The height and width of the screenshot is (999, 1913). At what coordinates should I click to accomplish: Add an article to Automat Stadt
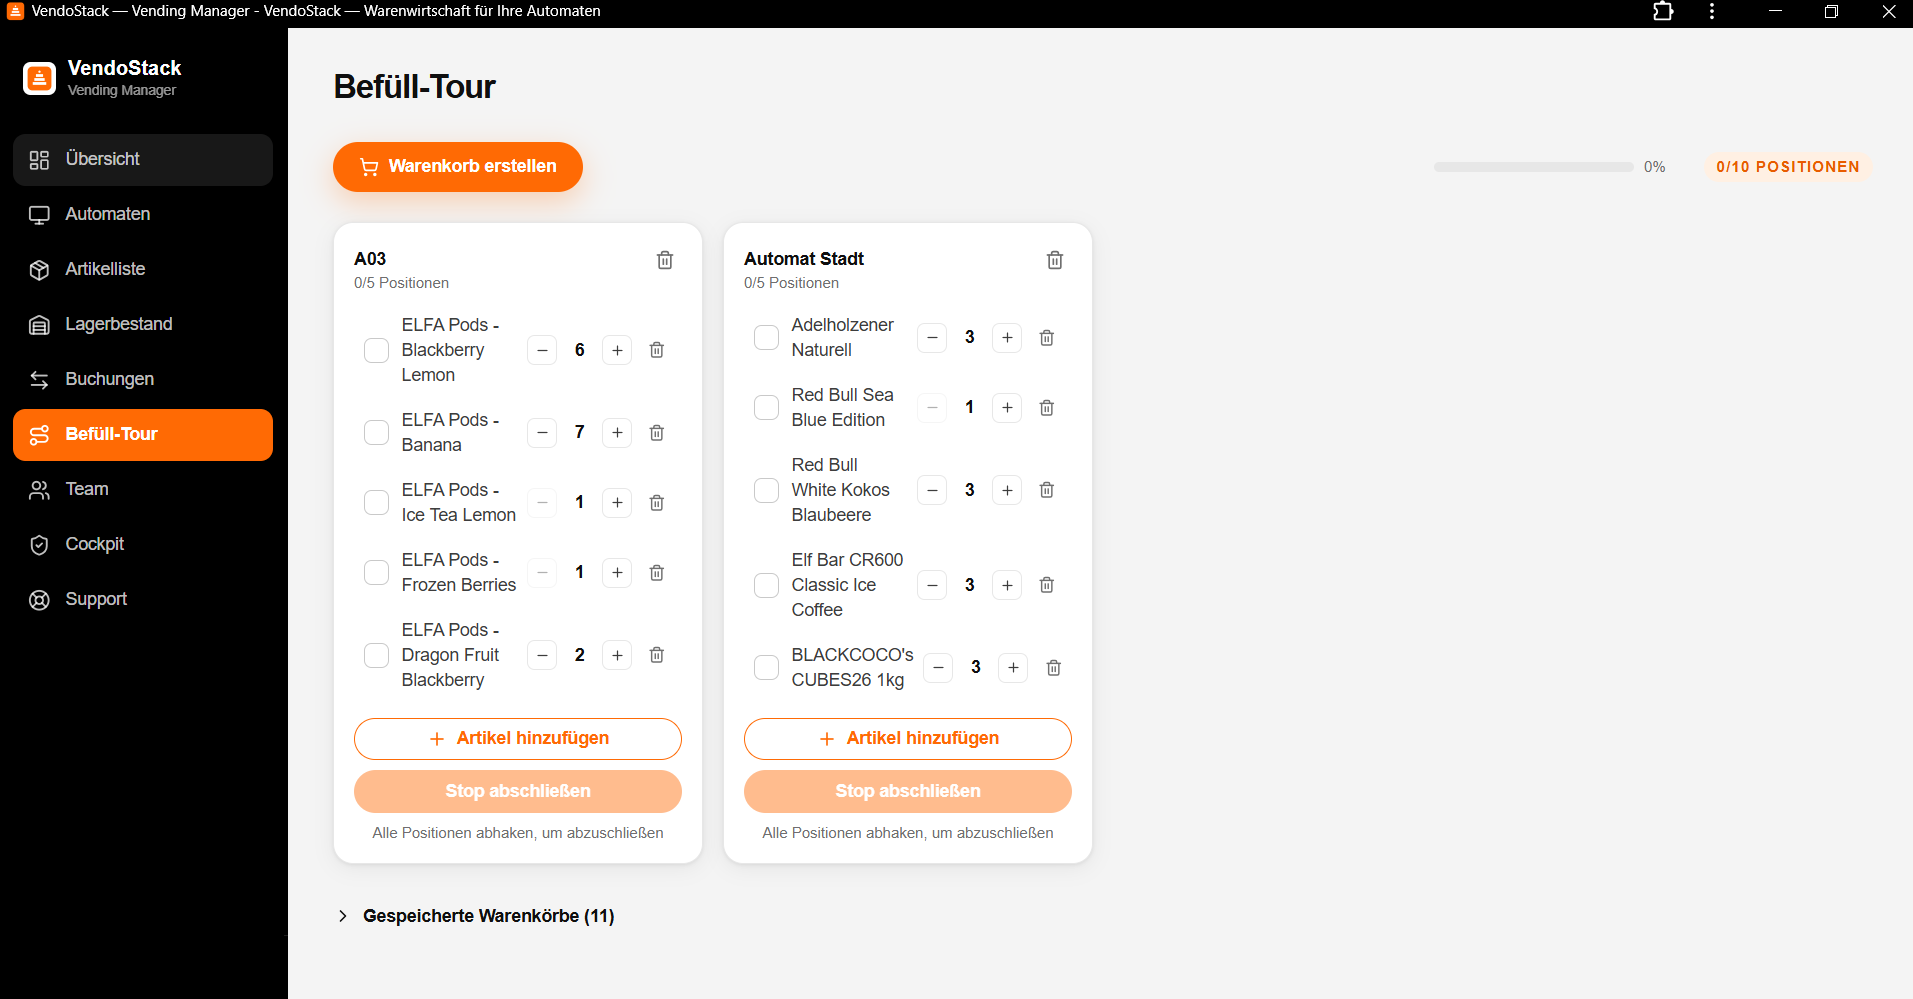point(908,739)
